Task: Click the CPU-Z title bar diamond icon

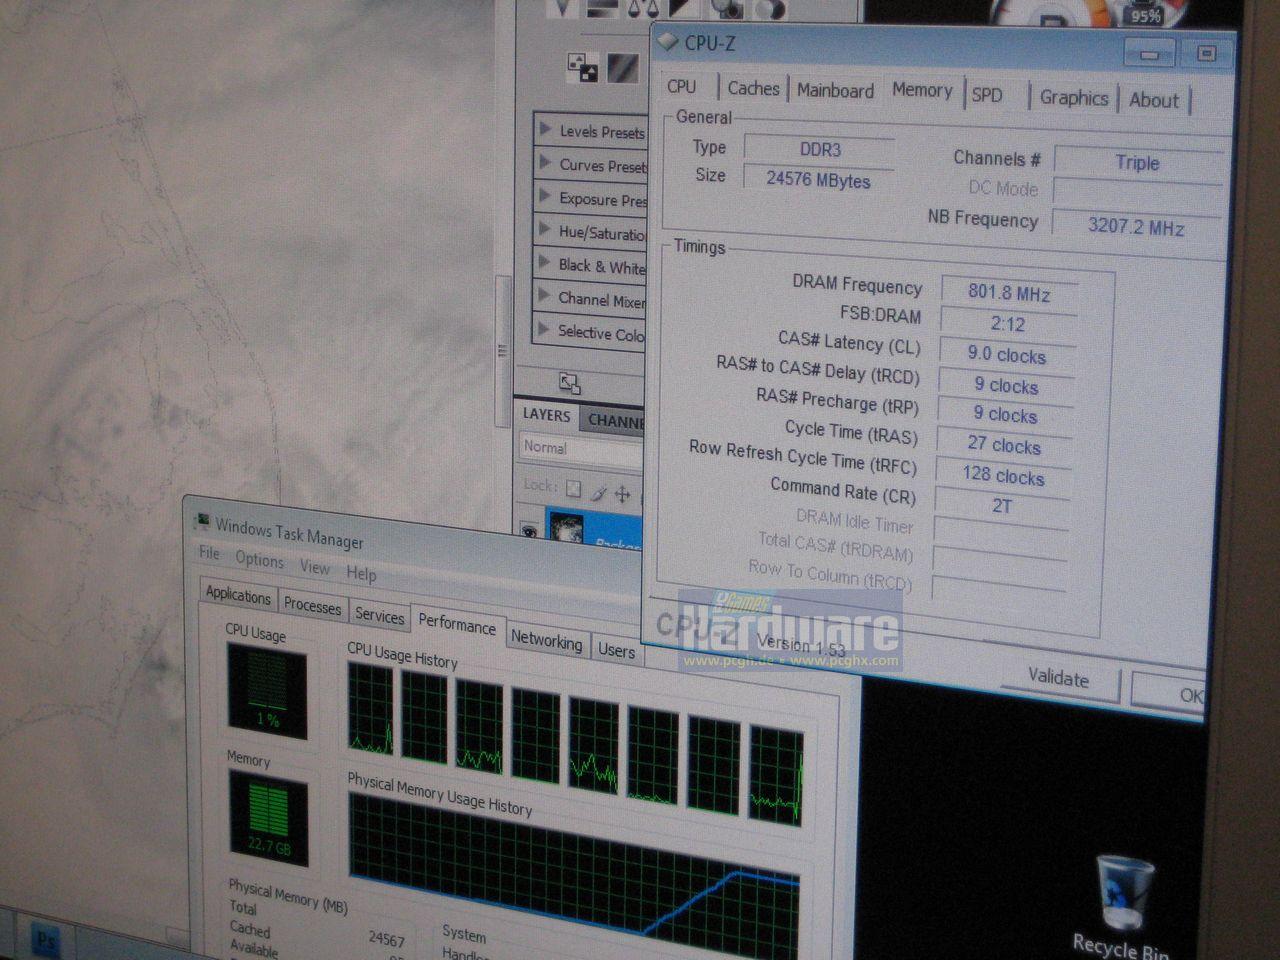Action: 668,41
